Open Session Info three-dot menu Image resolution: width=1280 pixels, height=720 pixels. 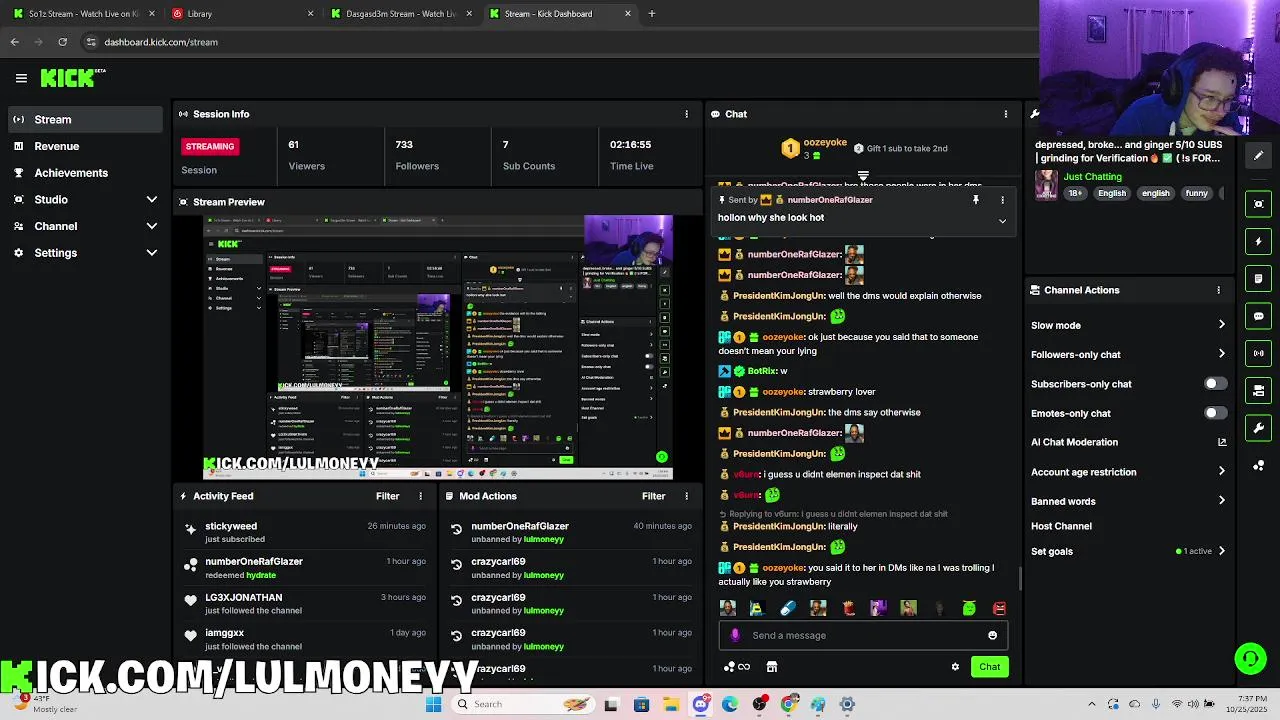686,114
